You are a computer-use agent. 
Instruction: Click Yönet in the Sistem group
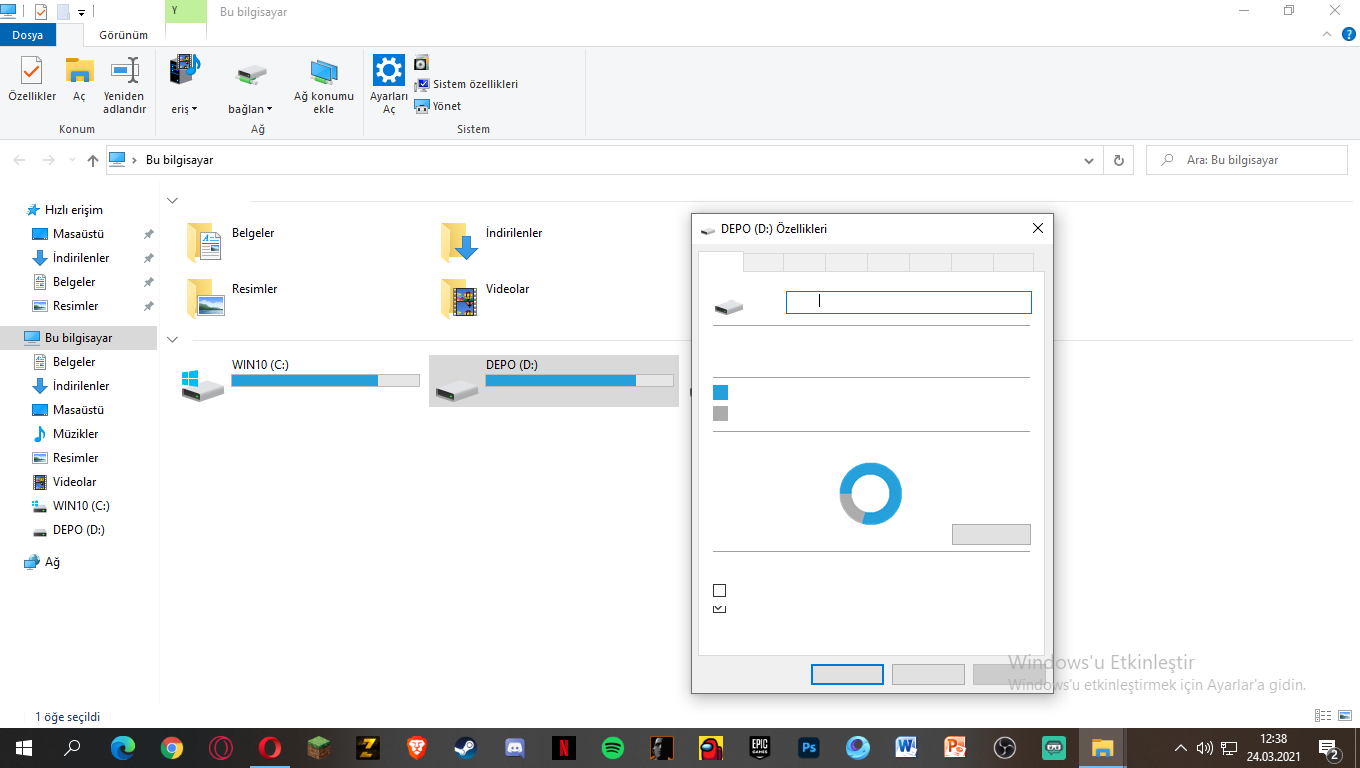(x=438, y=106)
